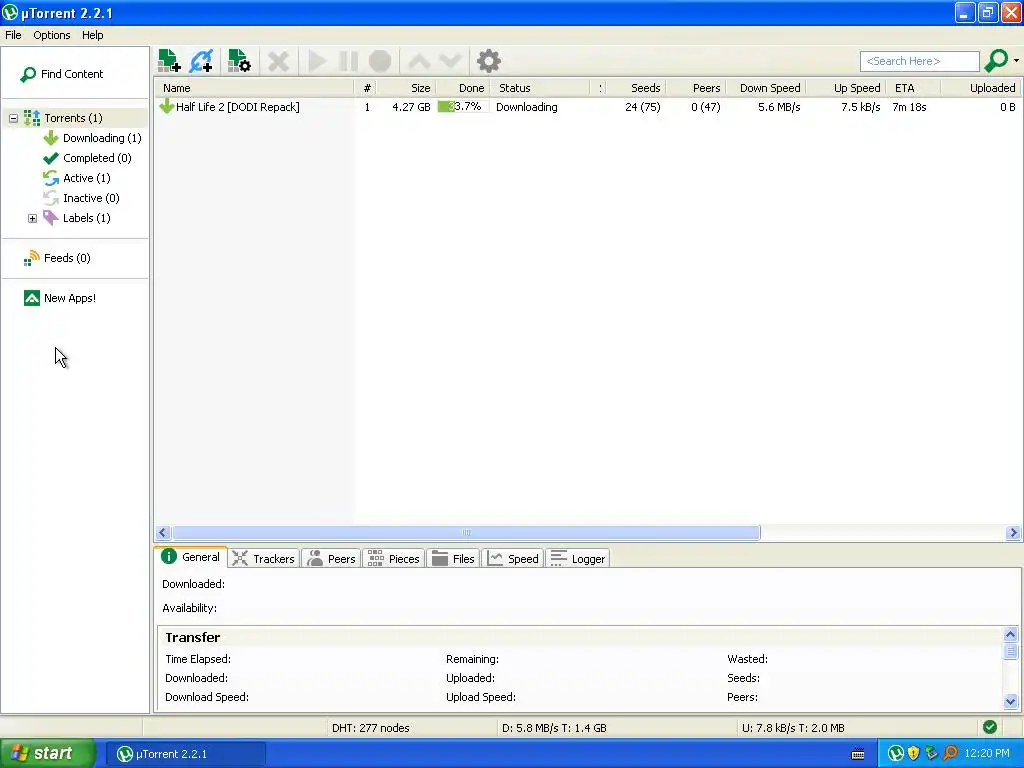Viewport: 1024px width, 768px height.
Task: Click µTorrent system tray icon
Action: (x=895, y=754)
